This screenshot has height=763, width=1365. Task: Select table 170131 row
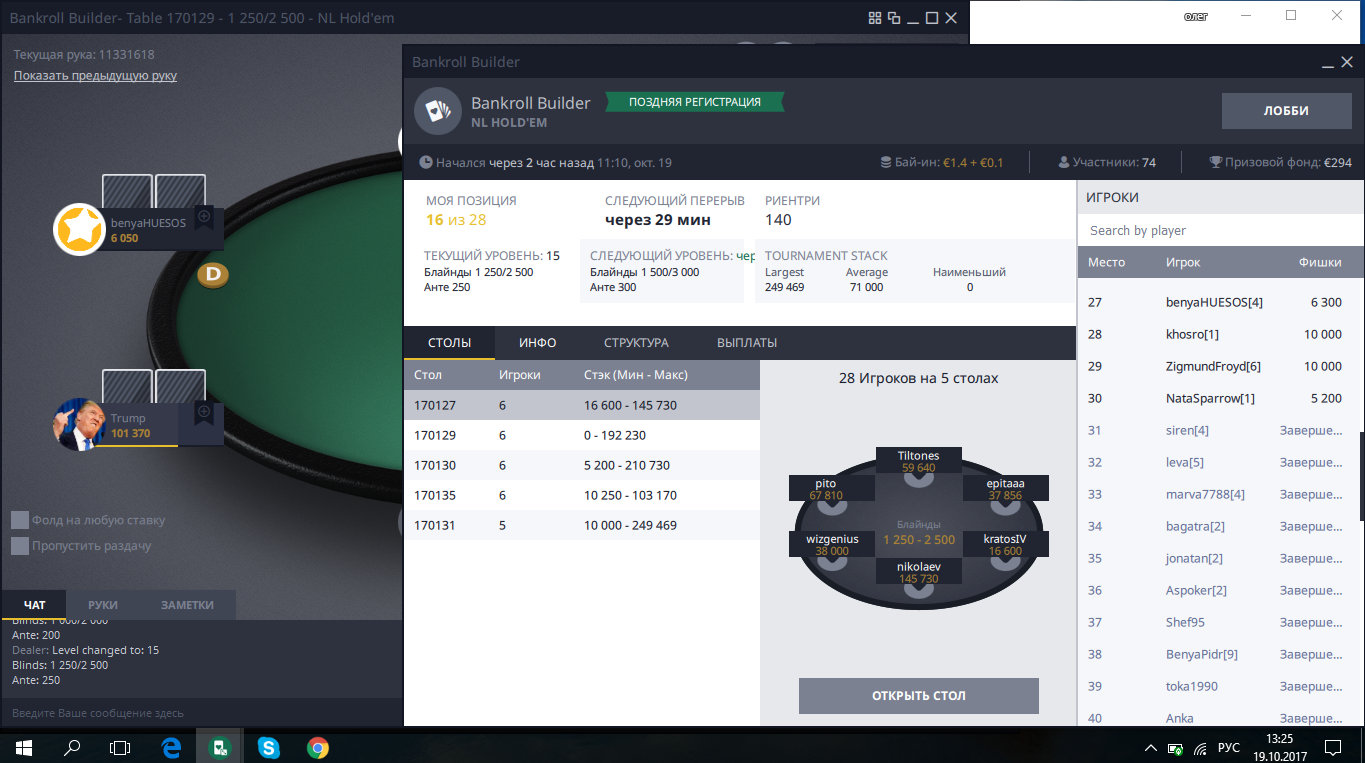(582, 525)
